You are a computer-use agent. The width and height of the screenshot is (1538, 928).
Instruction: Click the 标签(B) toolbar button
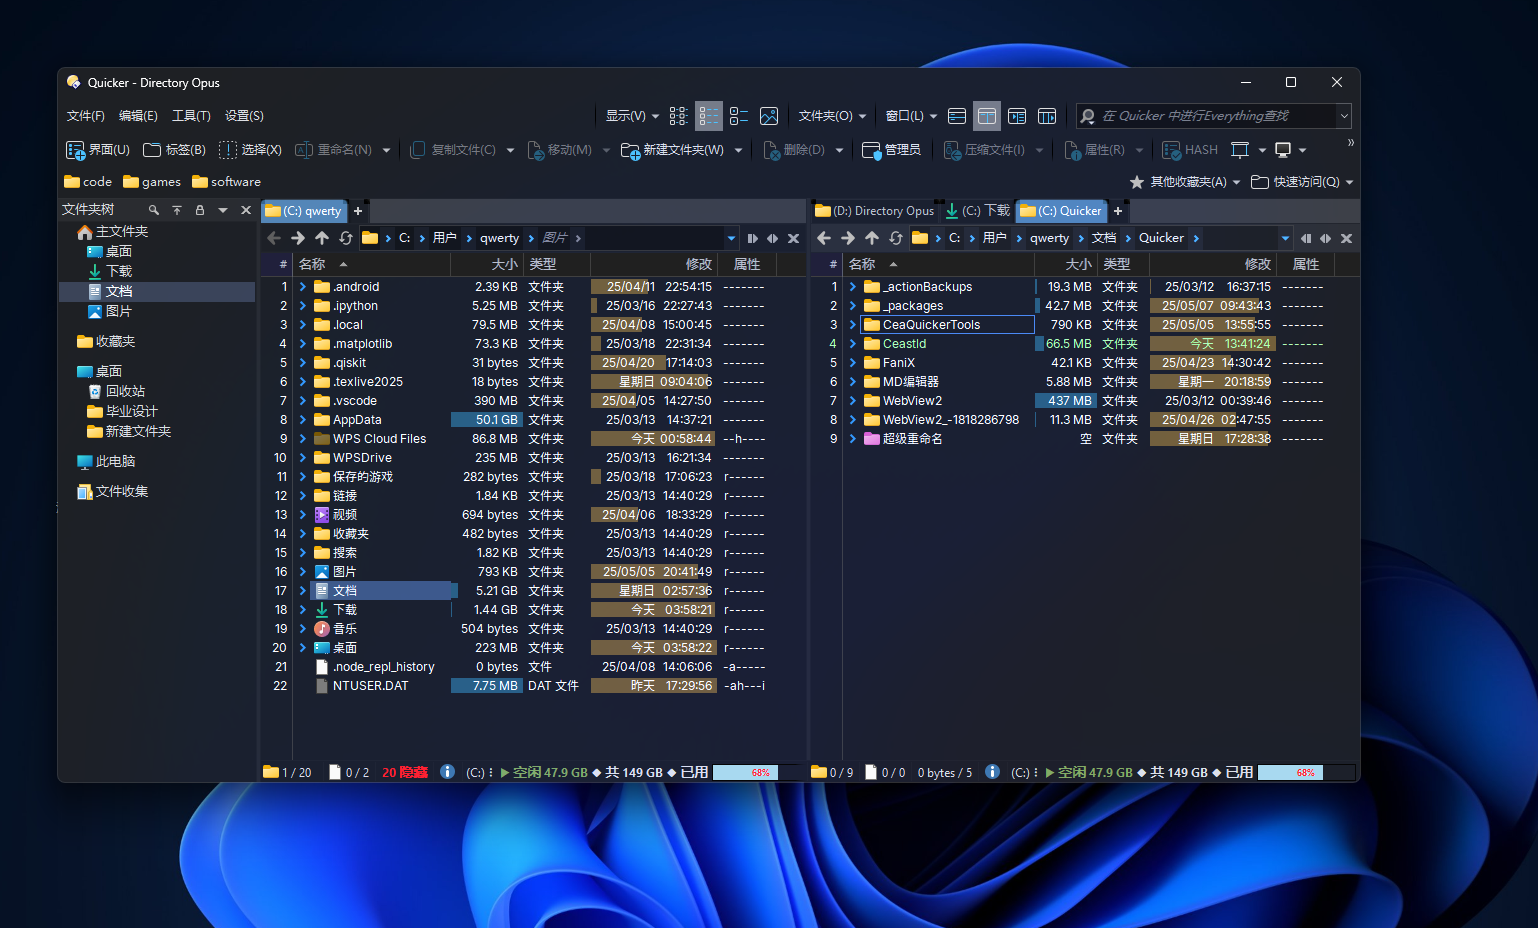coord(174,150)
